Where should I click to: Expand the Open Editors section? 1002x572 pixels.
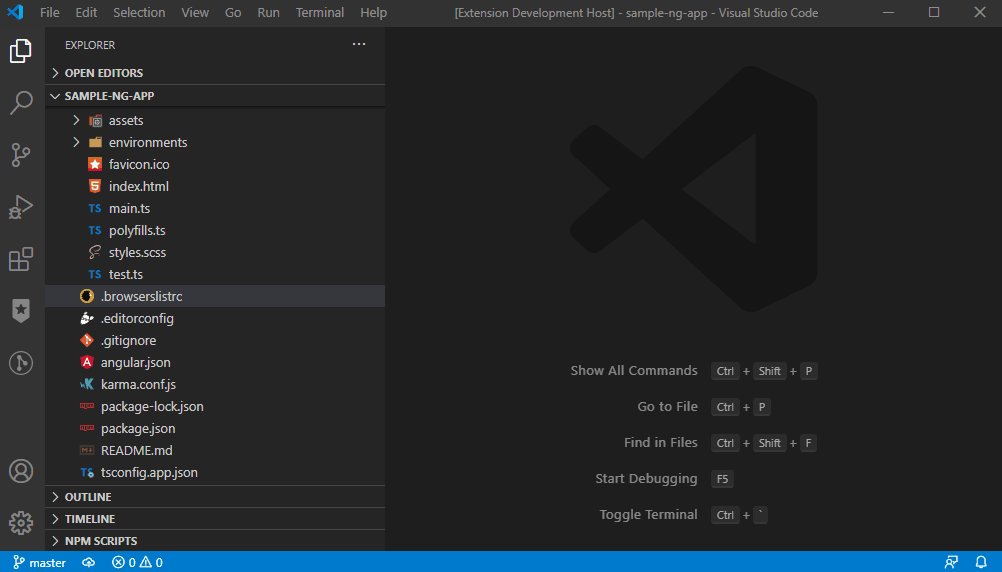[x=215, y=73]
